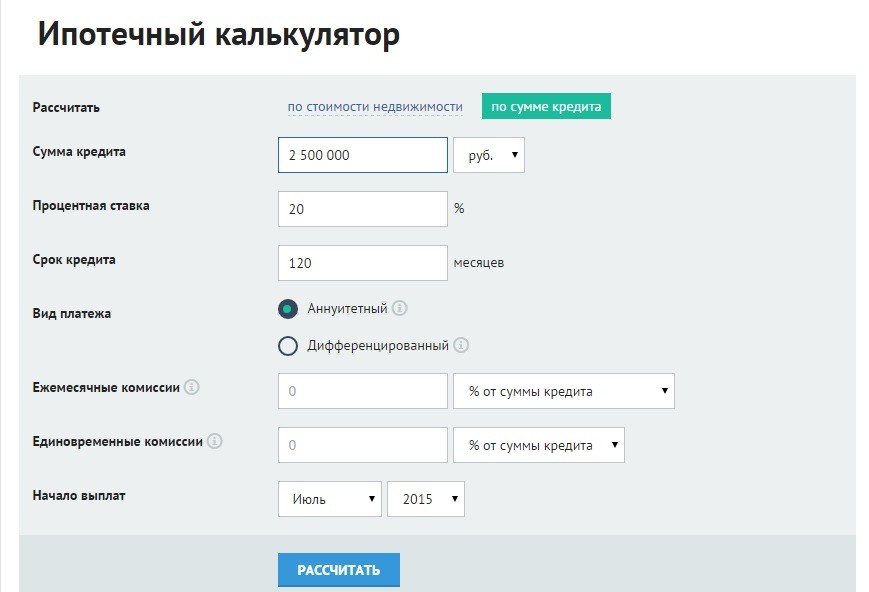Open the info tooltip next to Аннуитетный
Image resolution: width=869 pixels, height=592 pixels.
(x=400, y=309)
